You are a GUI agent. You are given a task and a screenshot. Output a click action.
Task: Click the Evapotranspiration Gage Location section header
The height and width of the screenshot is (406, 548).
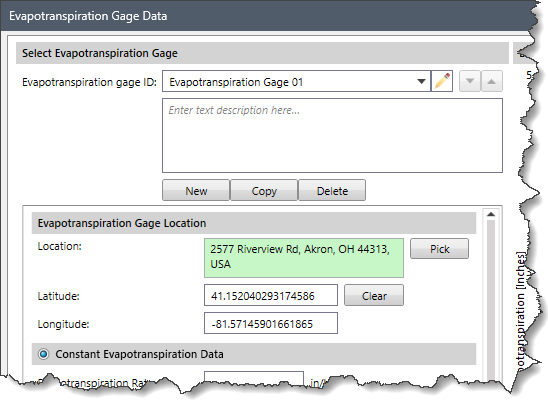click(254, 223)
